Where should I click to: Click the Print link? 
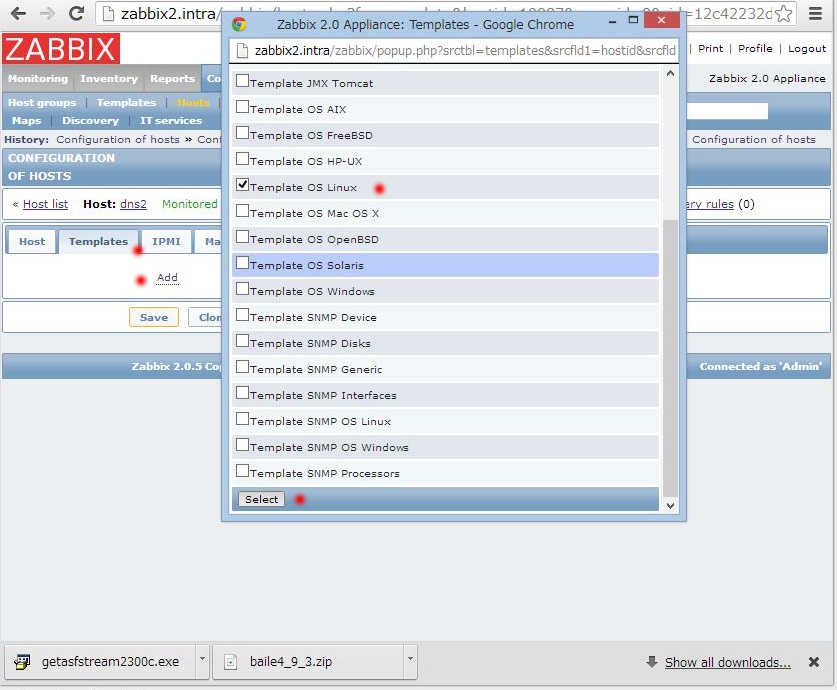click(x=710, y=49)
